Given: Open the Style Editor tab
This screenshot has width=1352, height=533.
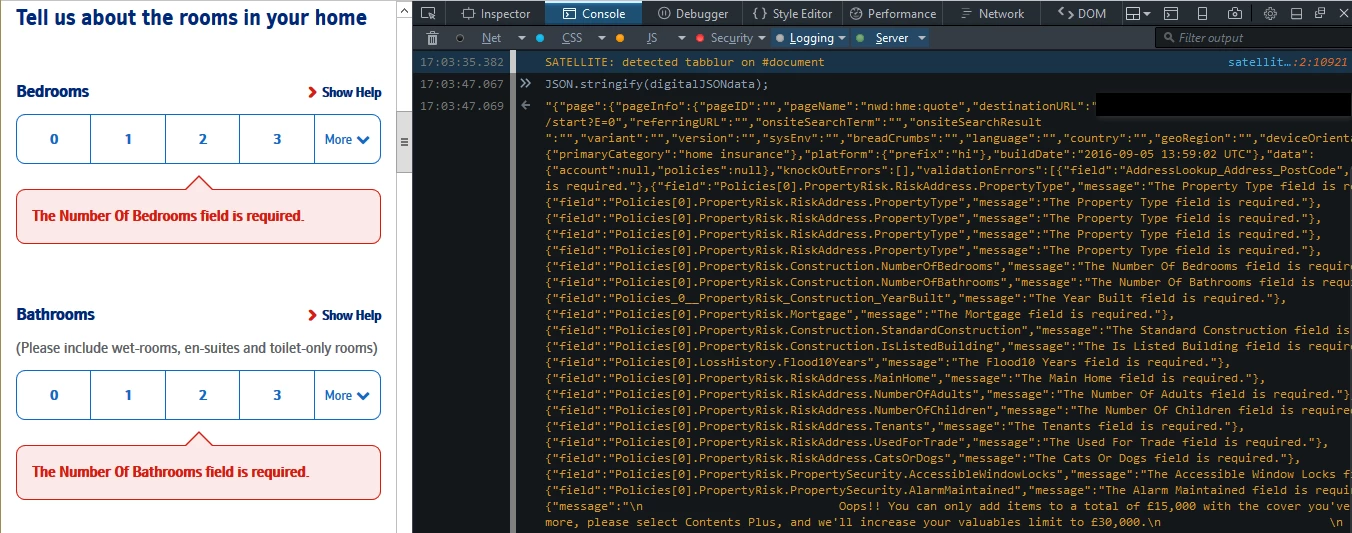Looking at the screenshot, I should [792, 13].
